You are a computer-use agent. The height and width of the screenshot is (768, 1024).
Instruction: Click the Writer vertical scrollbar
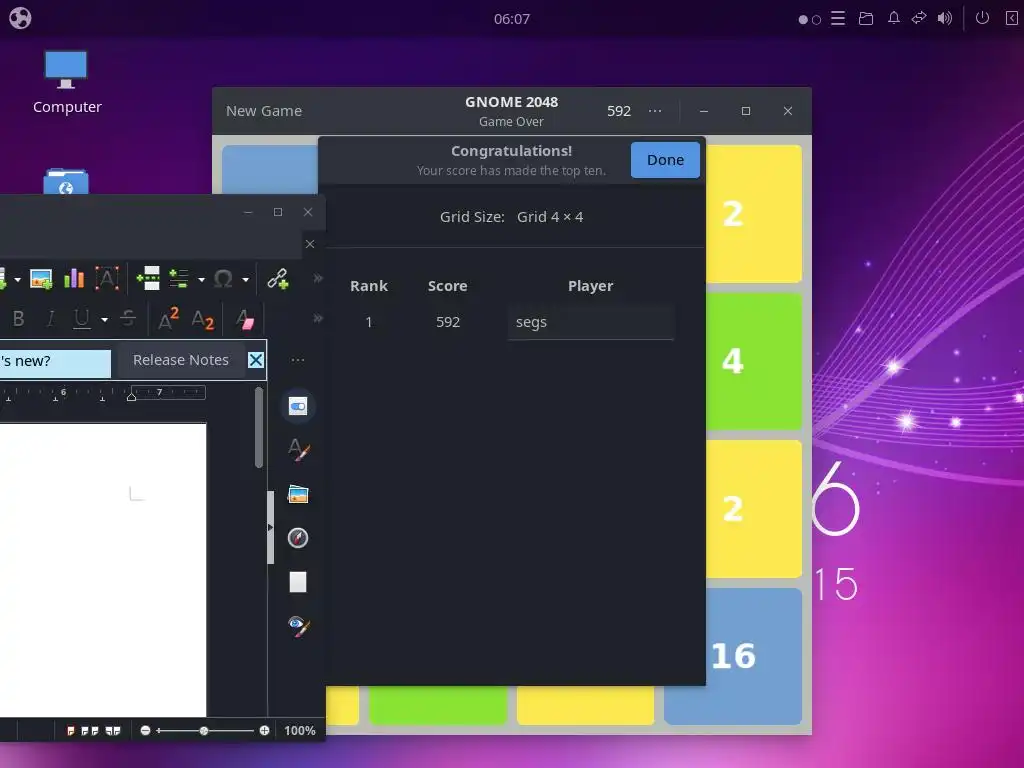pyautogui.click(x=259, y=428)
